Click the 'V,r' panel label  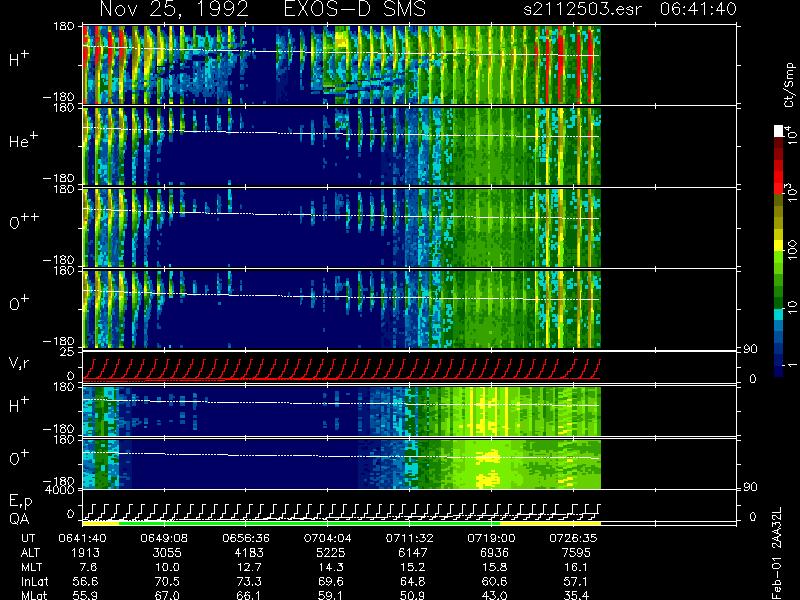point(19,363)
